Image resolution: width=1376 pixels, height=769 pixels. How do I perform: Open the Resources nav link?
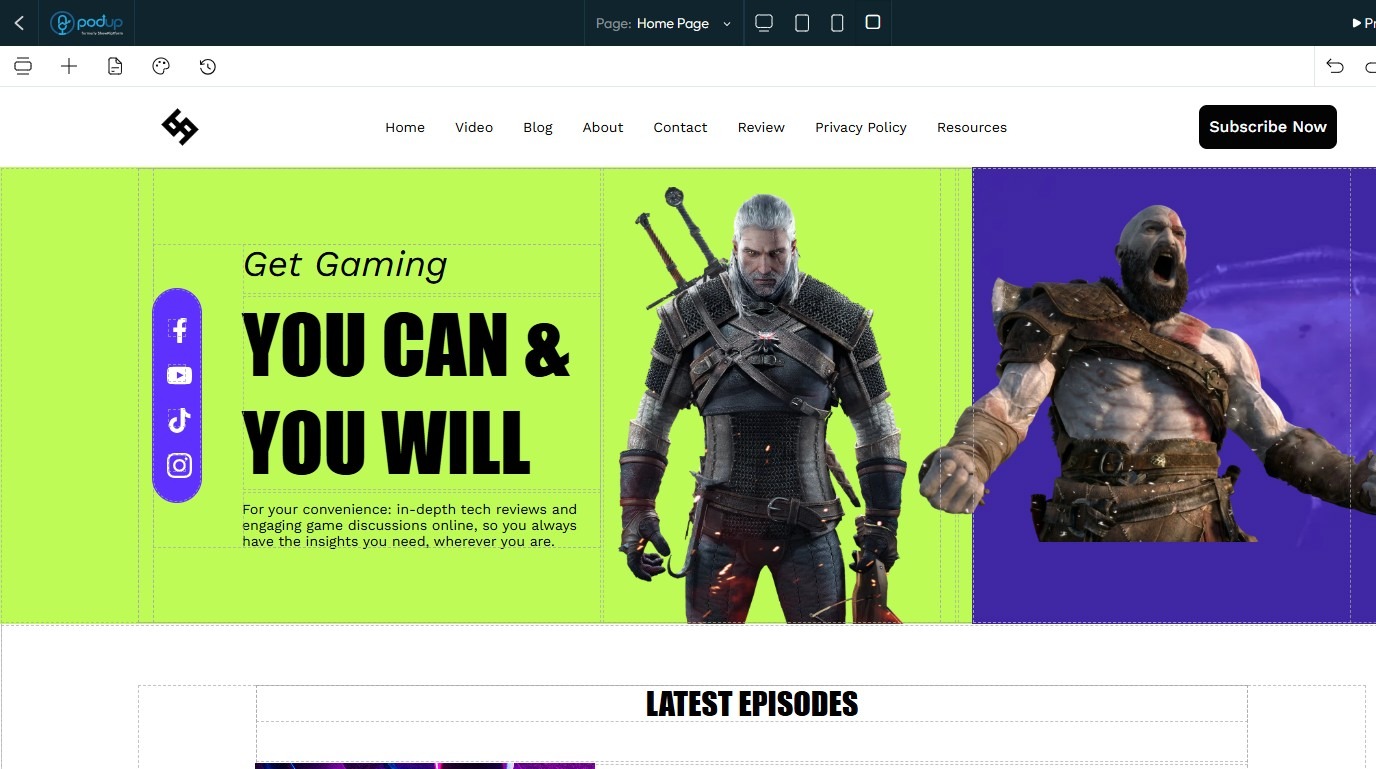[972, 127]
